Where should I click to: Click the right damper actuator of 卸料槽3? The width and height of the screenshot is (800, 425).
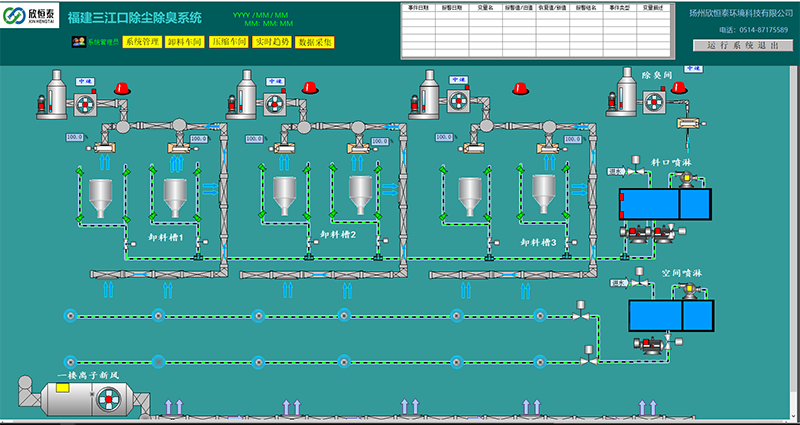[551, 148]
